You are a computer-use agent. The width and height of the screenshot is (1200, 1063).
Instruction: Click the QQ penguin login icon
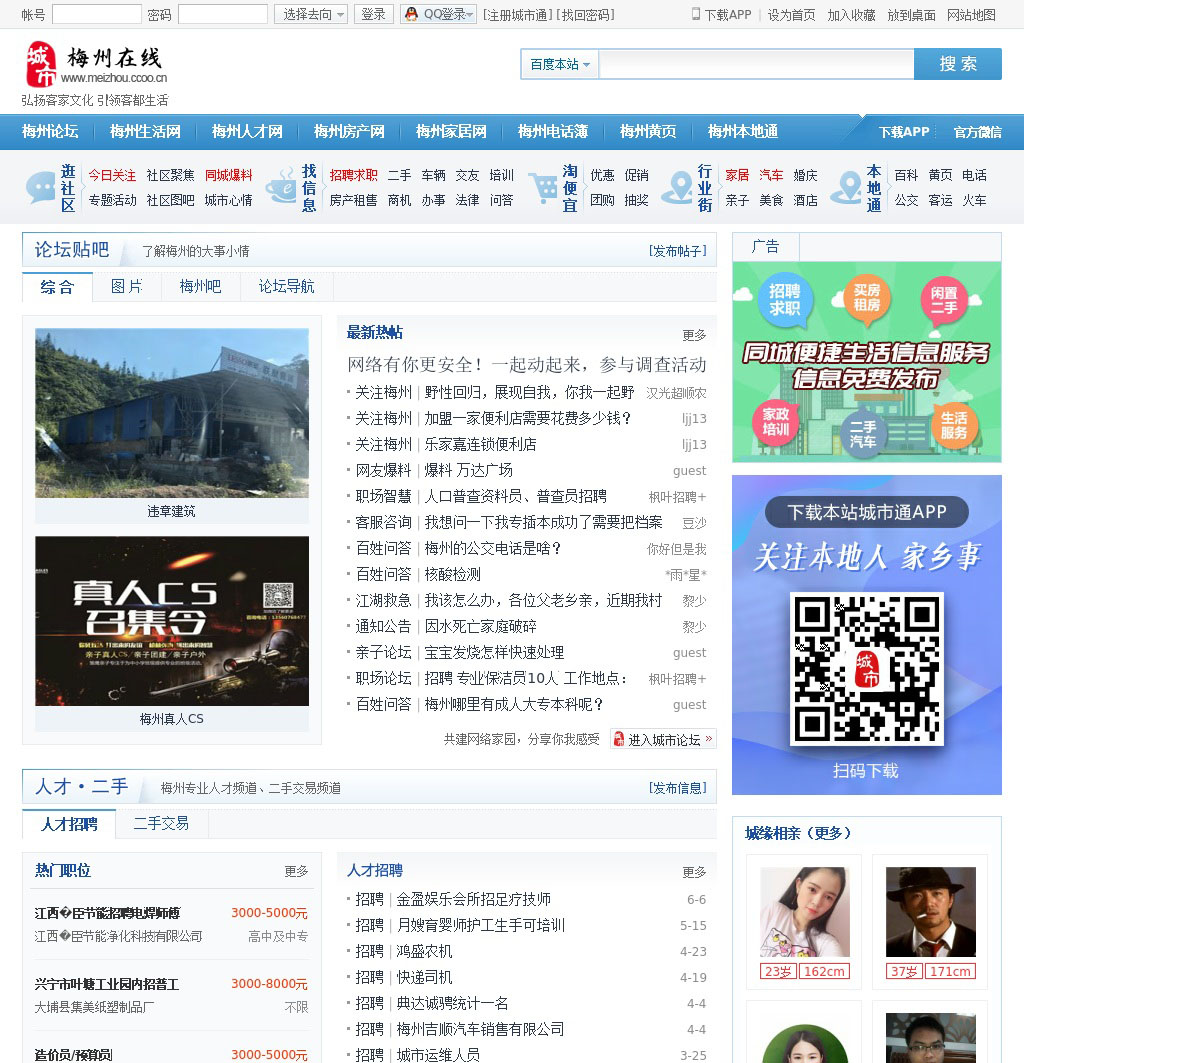click(x=411, y=14)
